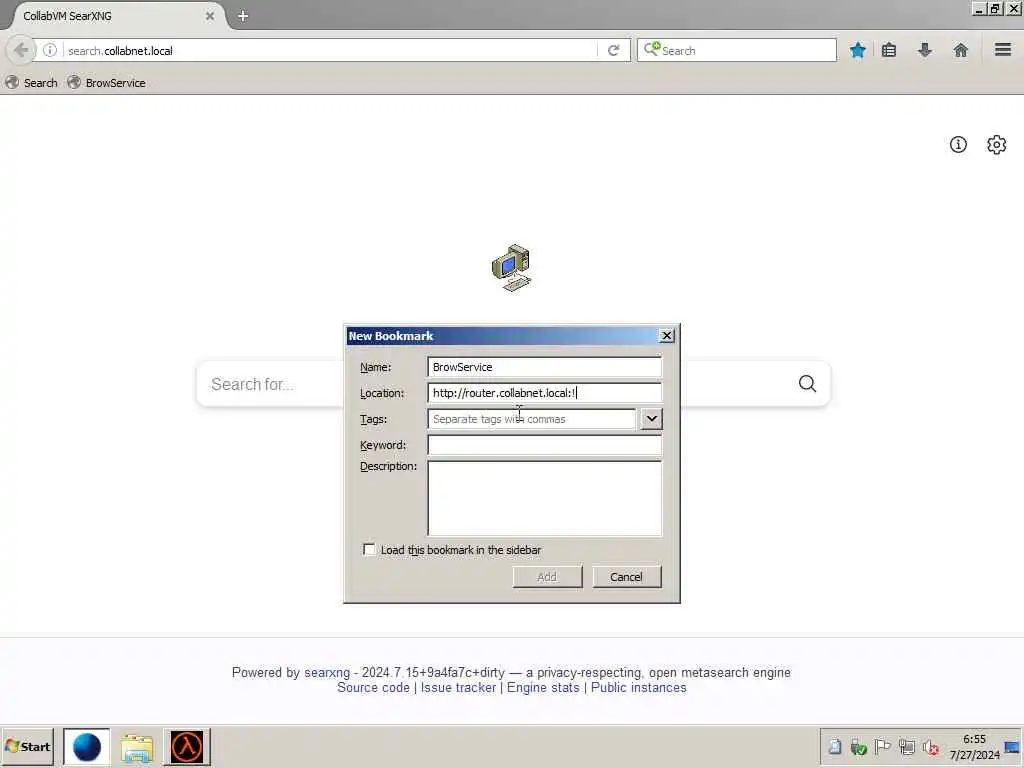Open SearXNG about info icon
This screenshot has width=1024, height=768.
tap(958, 144)
